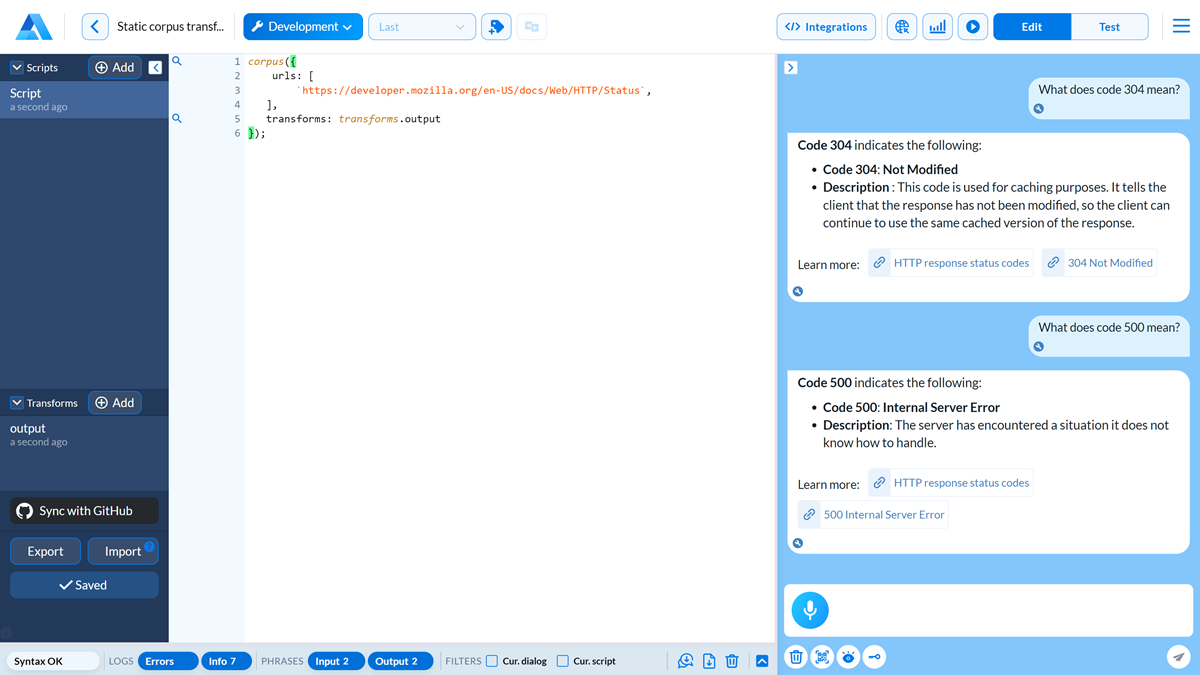Enable the Cur. dialog filter checkbox
Screen dimensions: 1200x675
(x=492, y=661)
